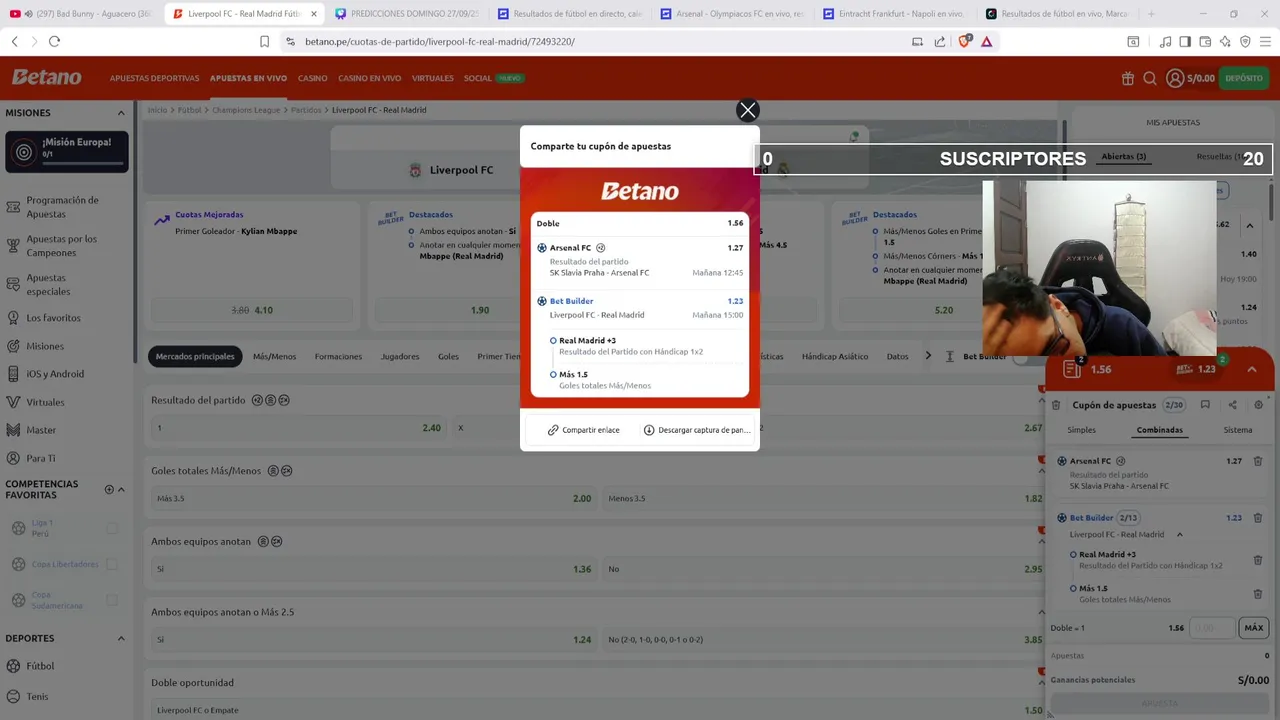Viewport: 1280px width, 720px height.
Task: Click the bookmark icon in address bar
Action: [x=264, y=41]
